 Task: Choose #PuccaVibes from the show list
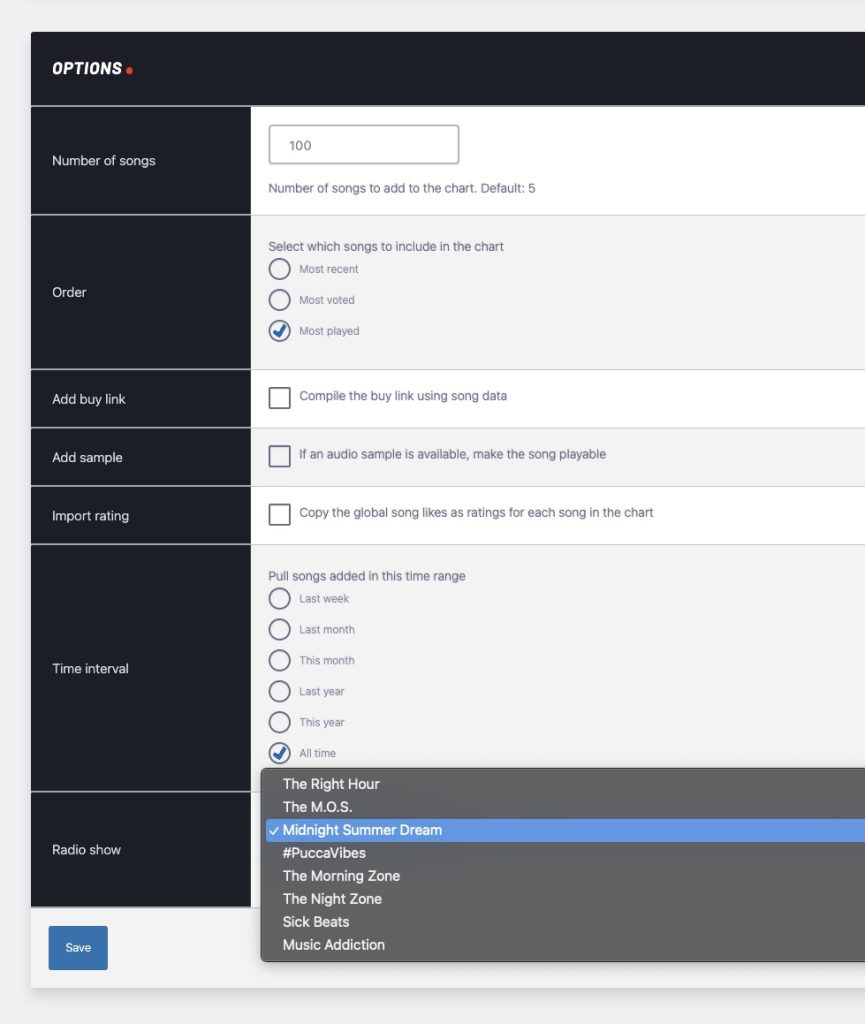[x=324, y=853]
